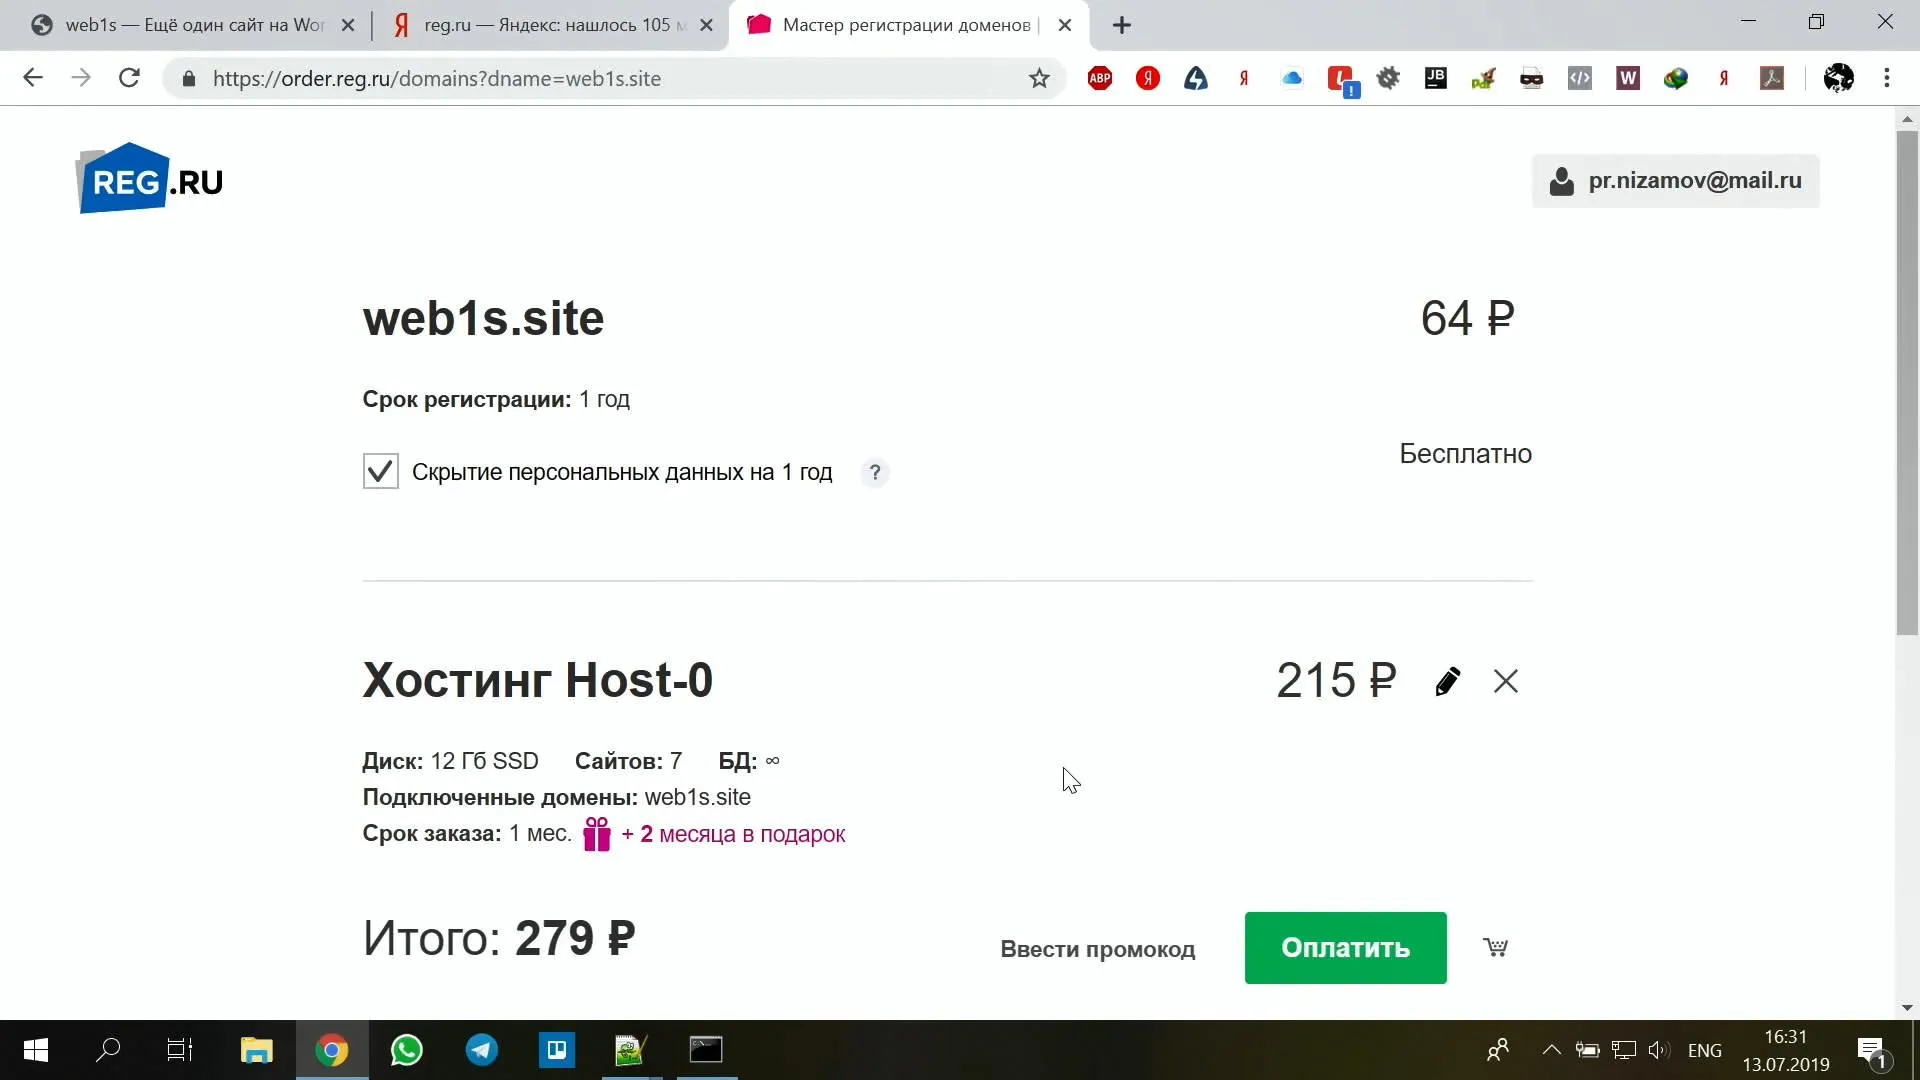Screen dimensions: 1920x1080
Task: Edit the Host-0 hosting order with pencil icon
Action: (1447, 681)
